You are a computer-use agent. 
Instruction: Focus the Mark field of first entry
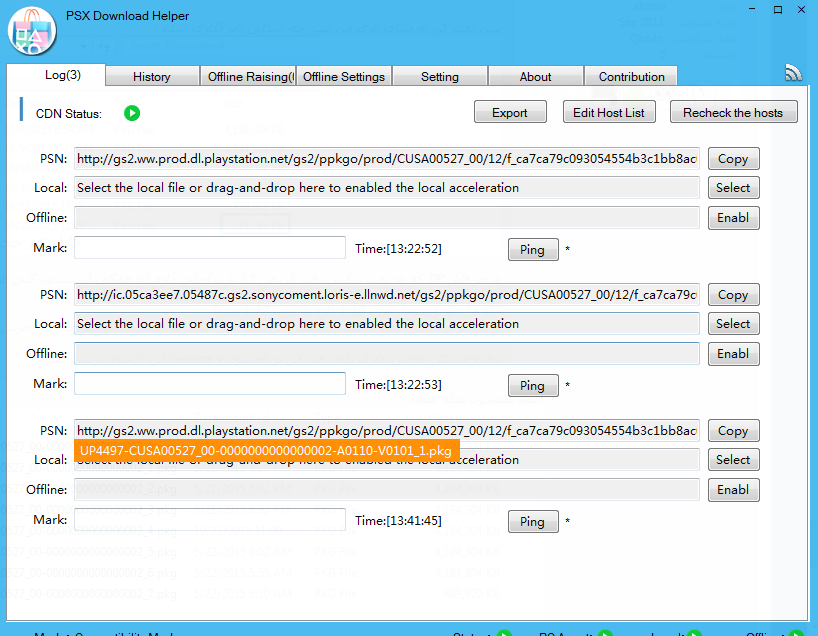coord(209,248)
